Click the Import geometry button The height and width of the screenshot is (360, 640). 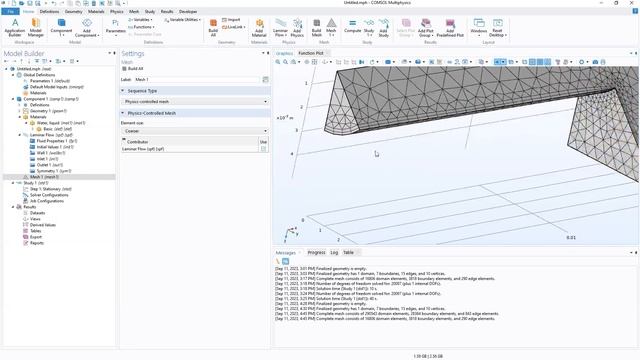(231, 20)
